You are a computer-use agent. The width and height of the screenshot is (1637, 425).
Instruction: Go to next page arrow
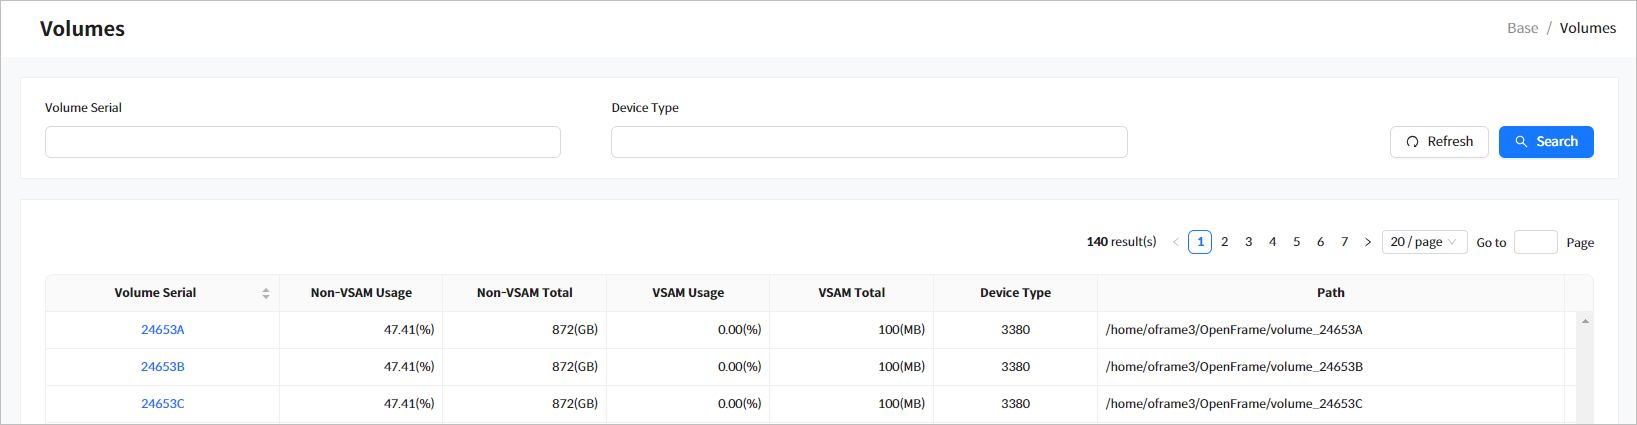point(1368,242)
